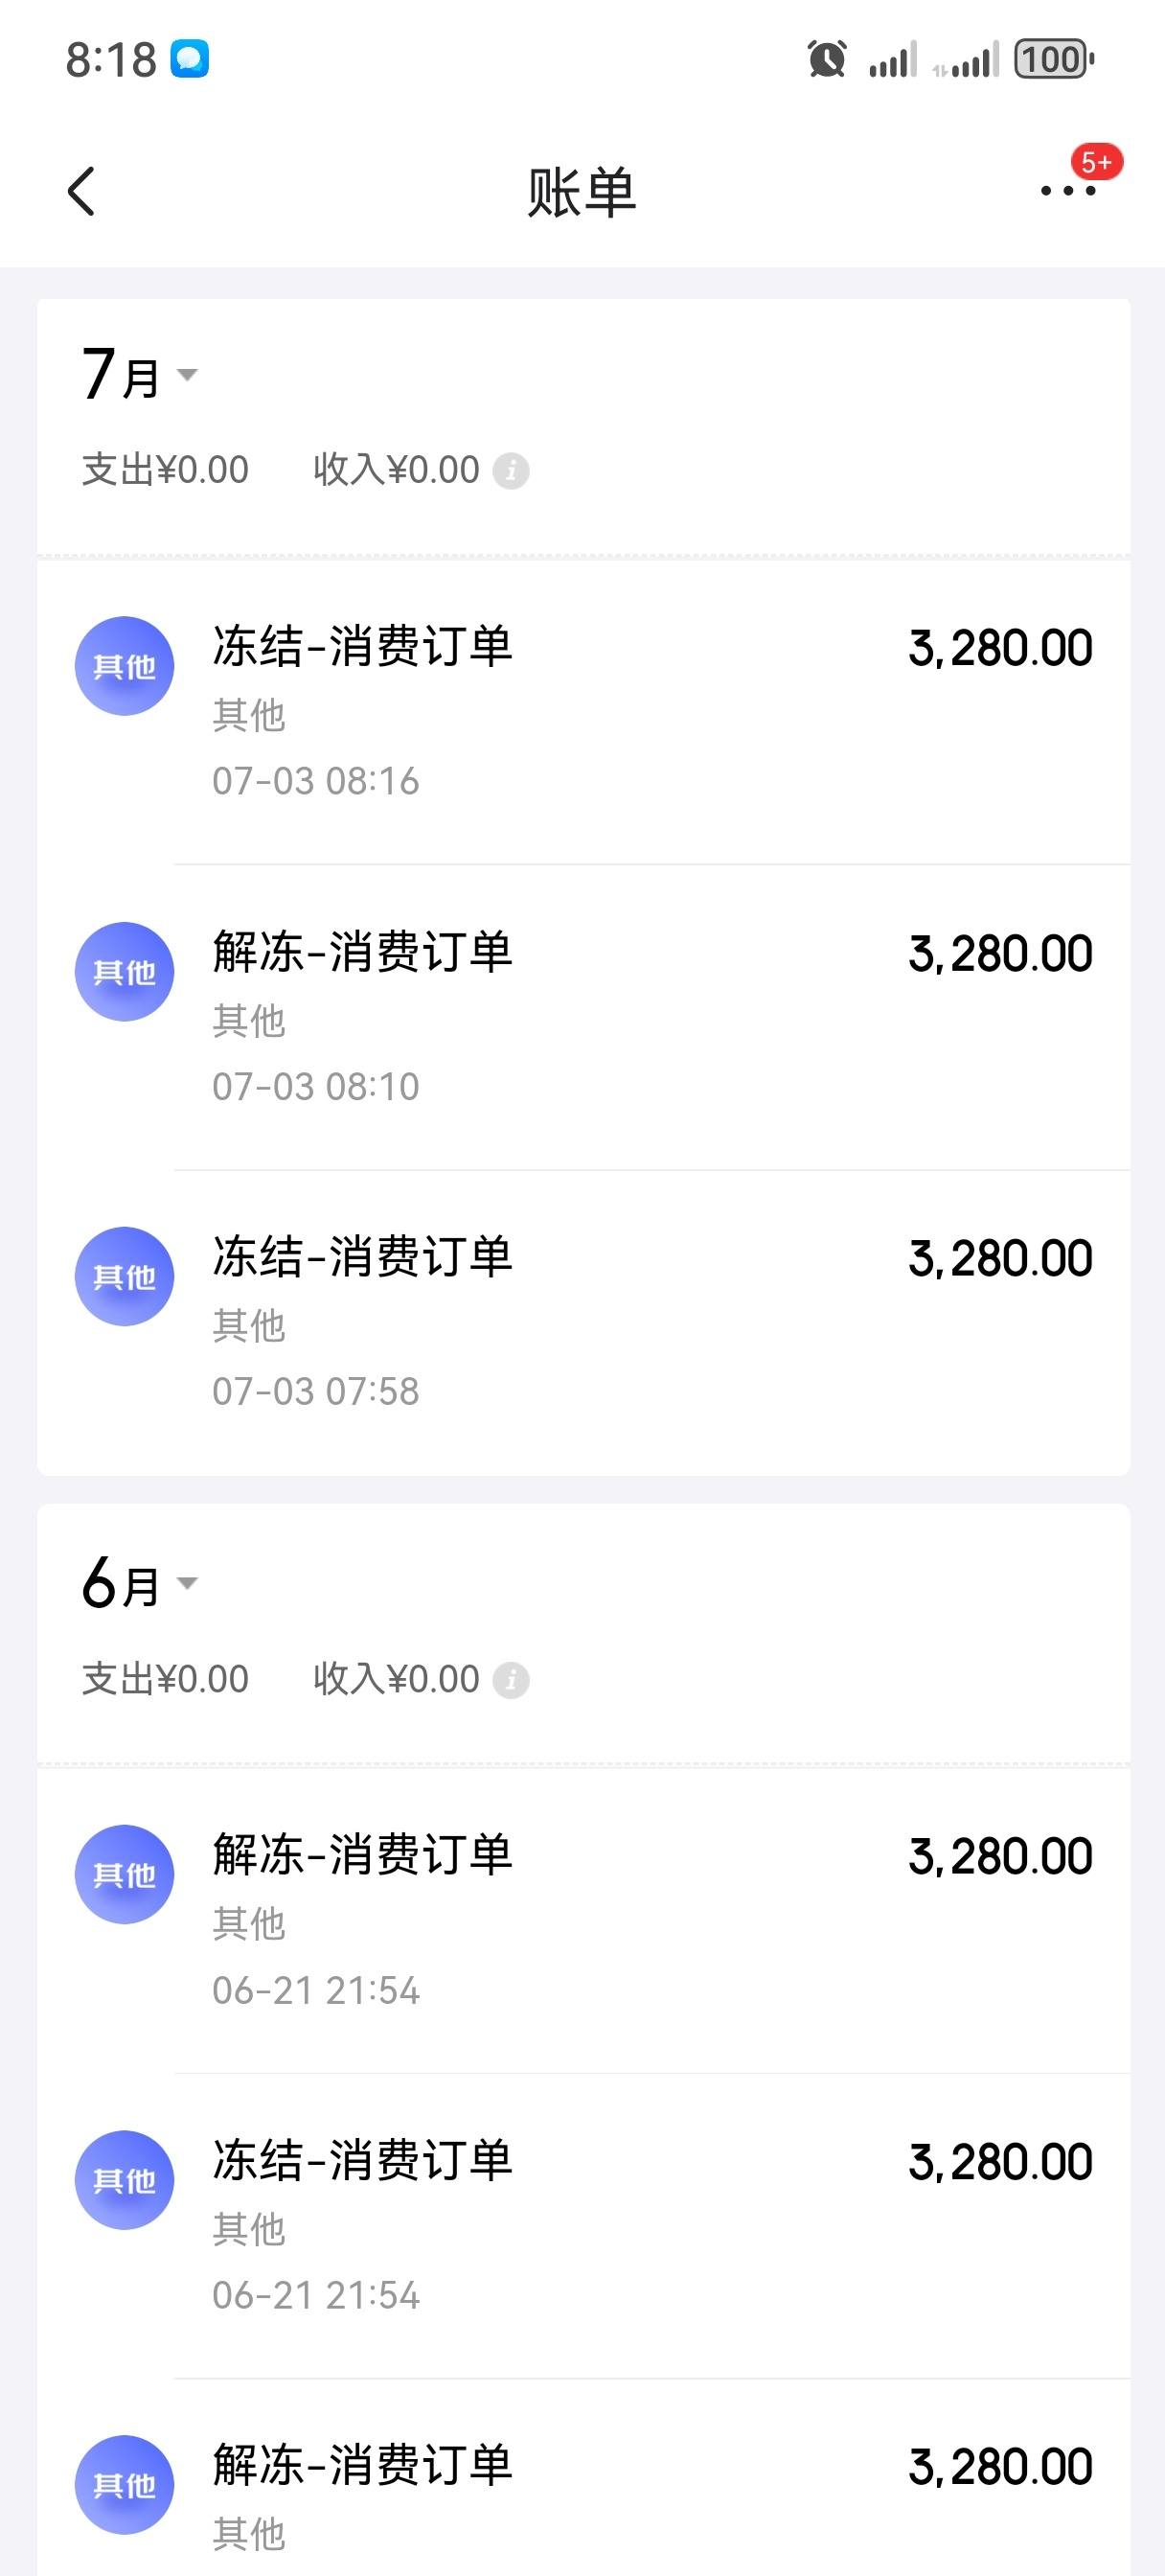Image resolution: width=1165 pixels, height=2576 pixels.
Task: Tap the 其他 icon for the 06-21 冻结 entry
Action: point(124,2180)
